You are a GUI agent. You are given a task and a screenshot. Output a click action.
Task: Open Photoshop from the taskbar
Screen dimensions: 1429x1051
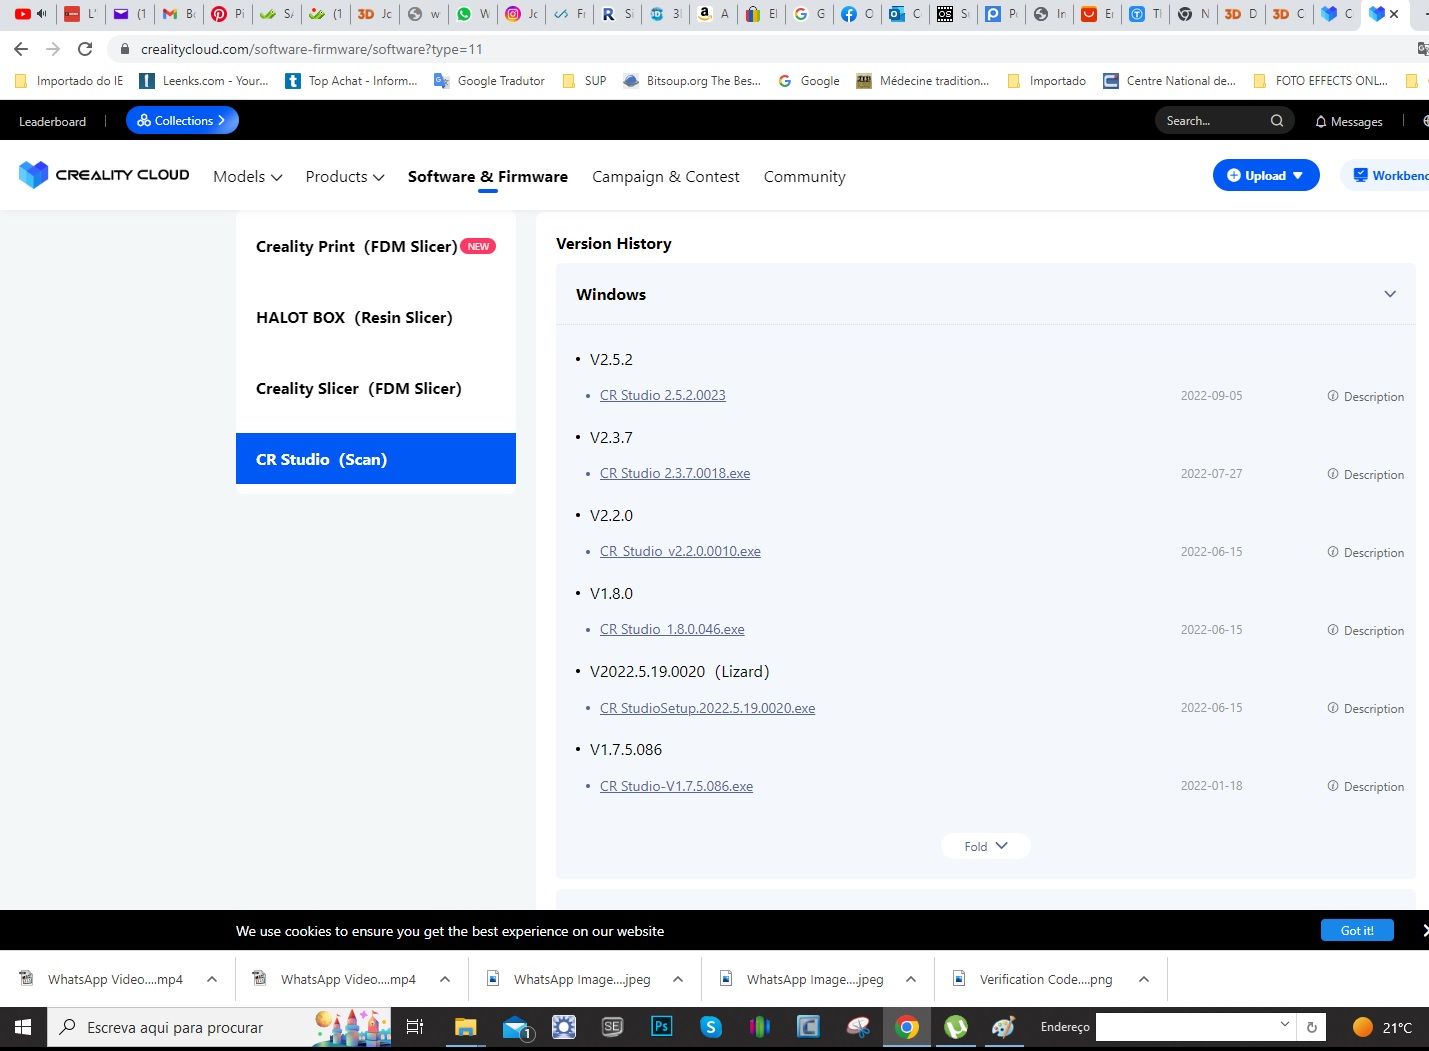[661, 1027]
